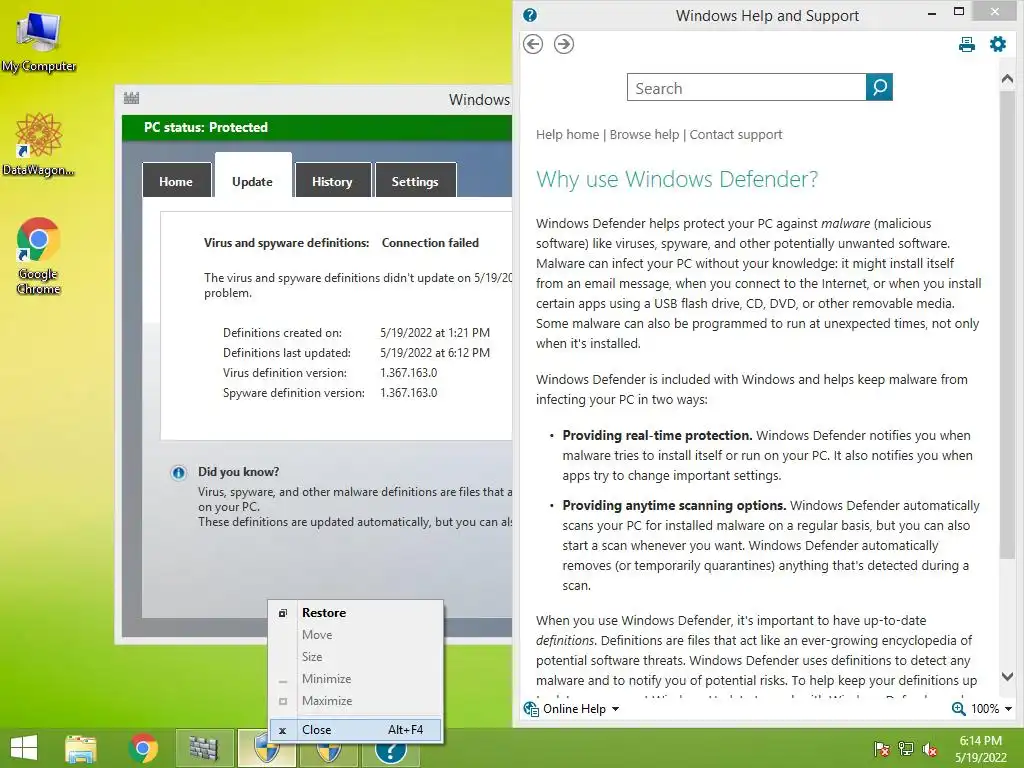Viewport: 1024px width, 768px height.
Task: Open the History tab in Defender
Action: click(332, 181)
